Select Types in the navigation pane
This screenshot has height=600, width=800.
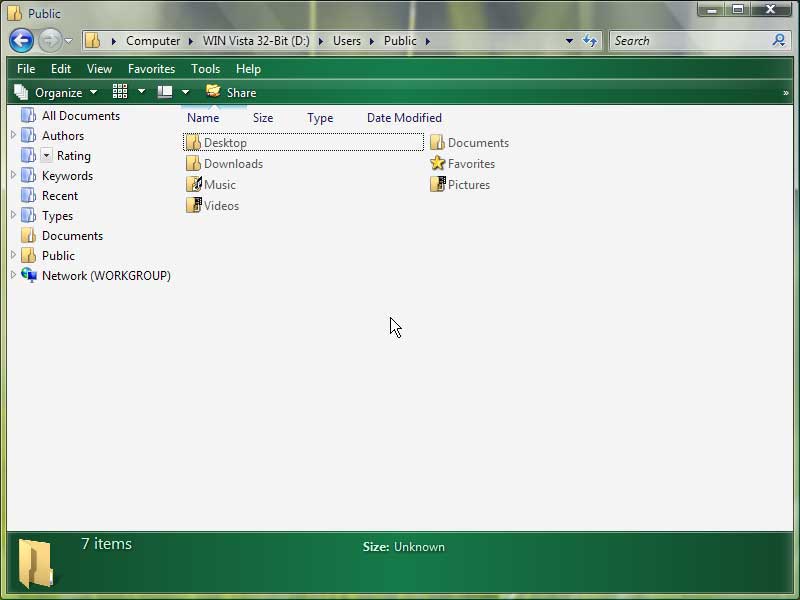57,216
